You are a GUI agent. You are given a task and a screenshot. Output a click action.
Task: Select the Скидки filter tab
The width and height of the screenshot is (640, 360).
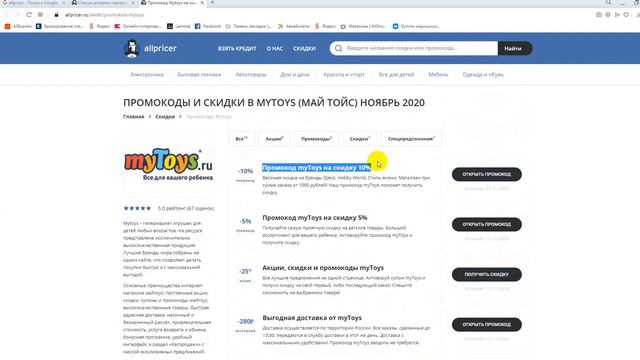tap(360, 139)
